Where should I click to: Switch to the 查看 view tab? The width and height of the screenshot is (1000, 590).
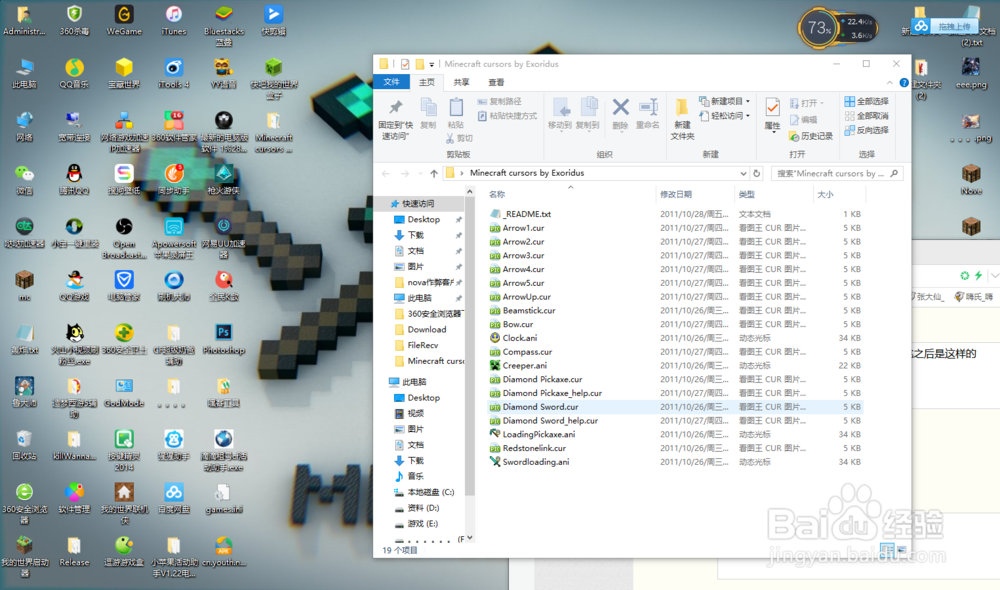tap(496, 82)
